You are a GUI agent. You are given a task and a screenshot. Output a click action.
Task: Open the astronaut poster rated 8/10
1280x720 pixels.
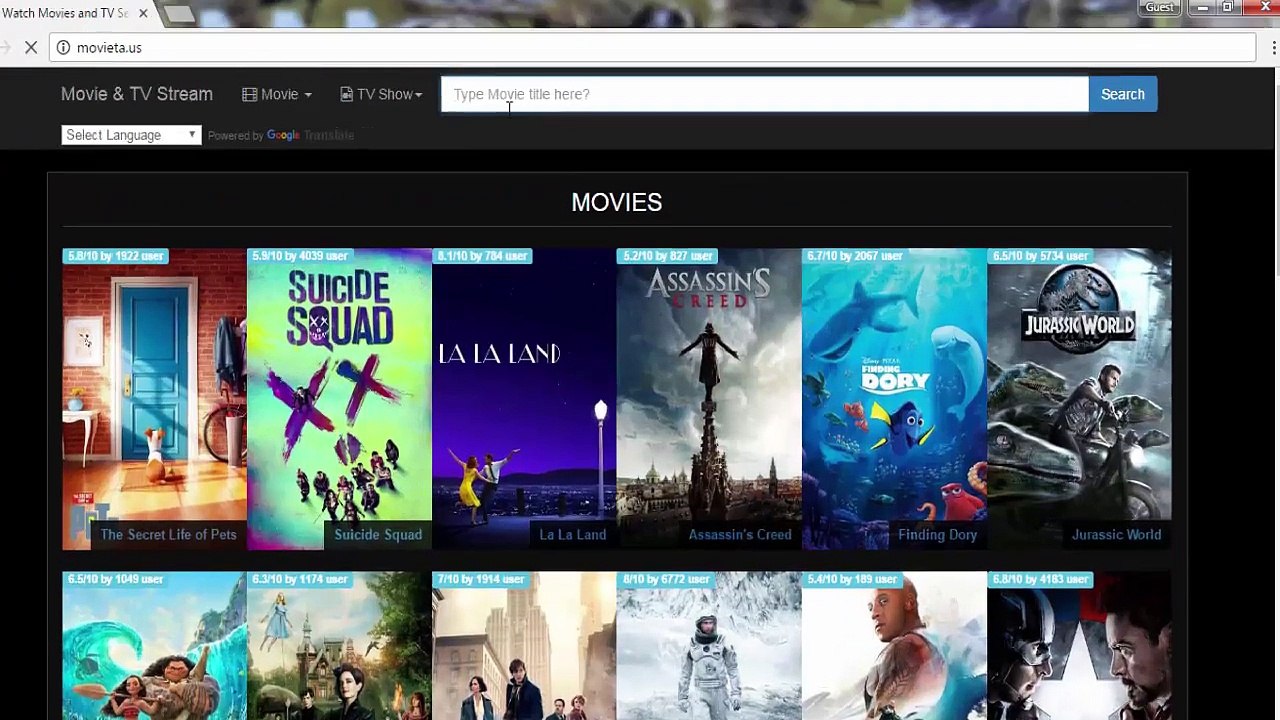(x=709, y=646)
